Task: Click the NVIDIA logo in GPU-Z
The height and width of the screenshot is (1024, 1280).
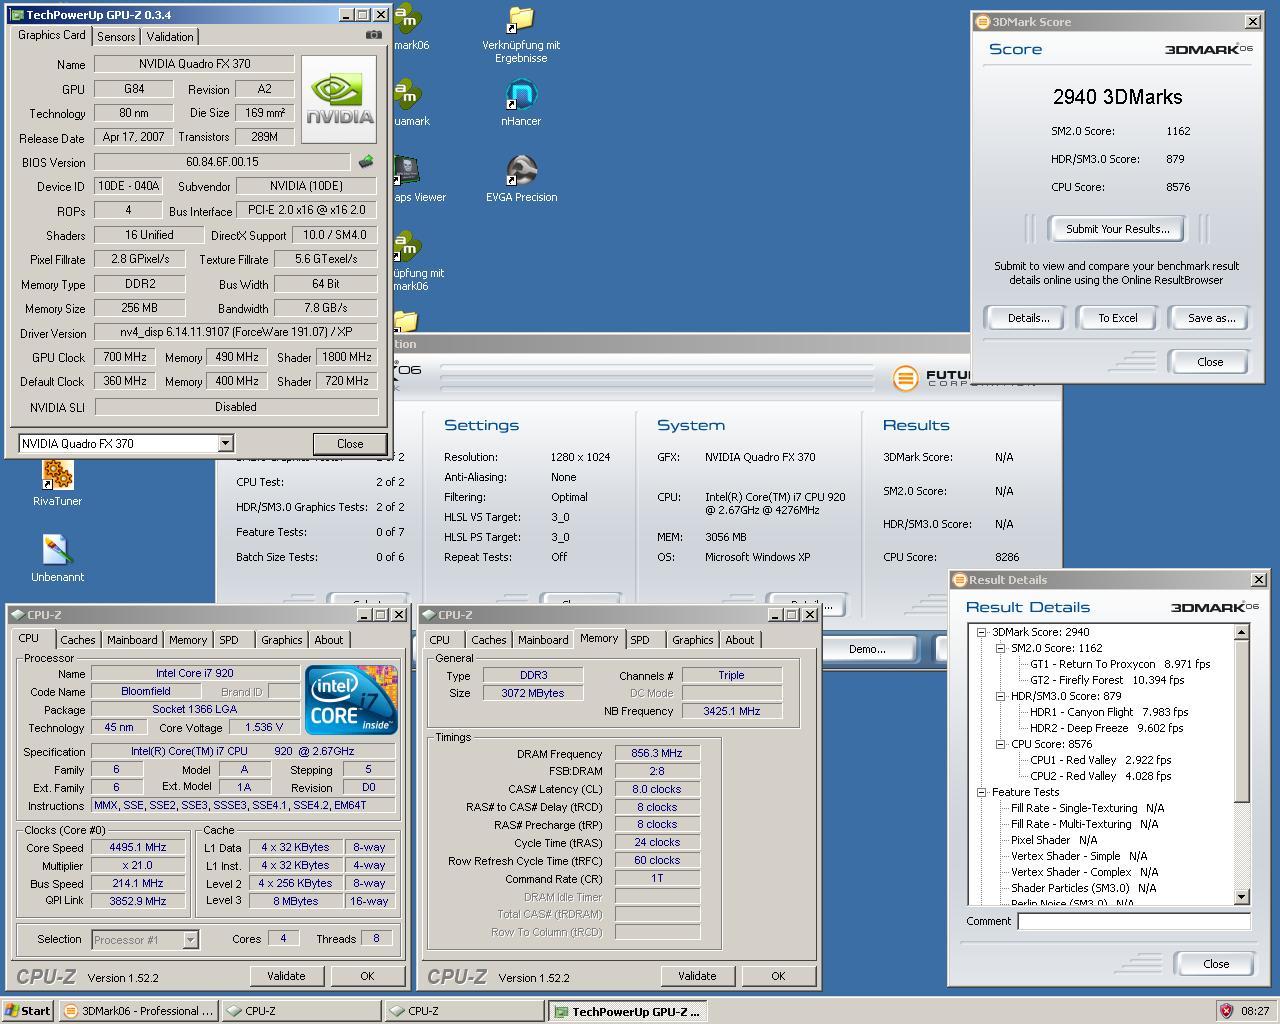Action: pos(339,99)
